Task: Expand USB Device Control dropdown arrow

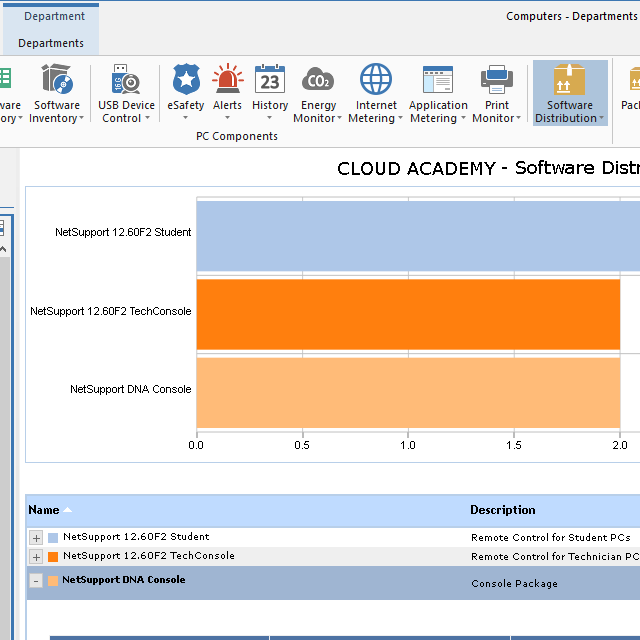Action: coord(147,118)
